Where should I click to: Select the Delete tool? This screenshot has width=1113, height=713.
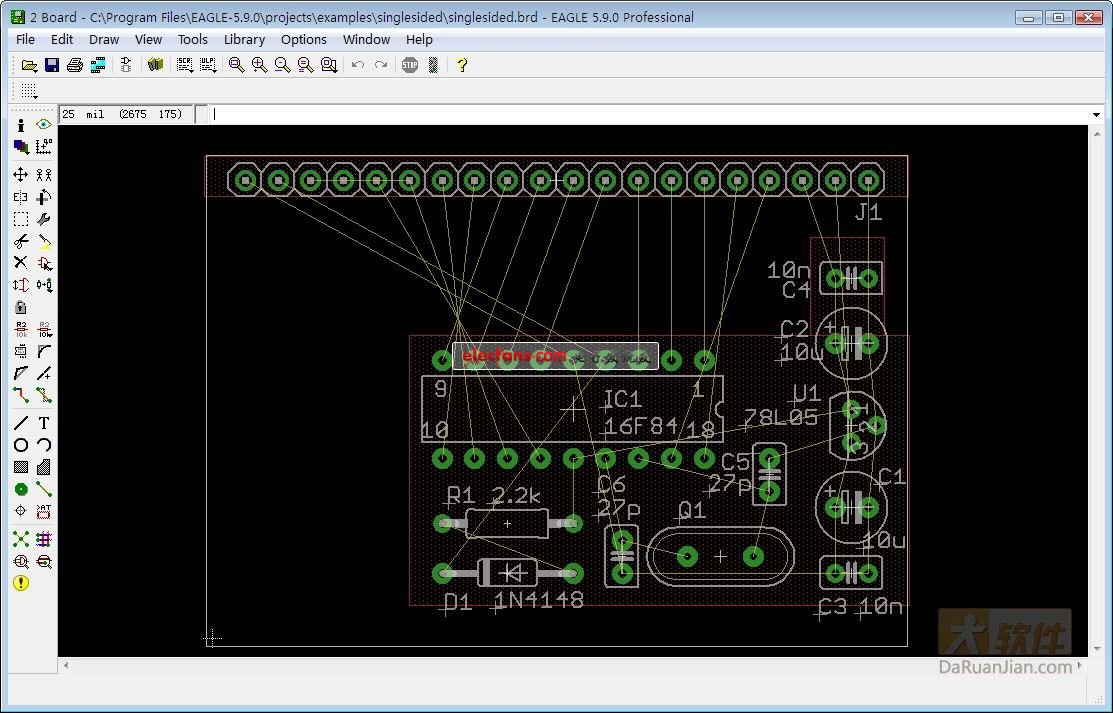coord(20,263)
